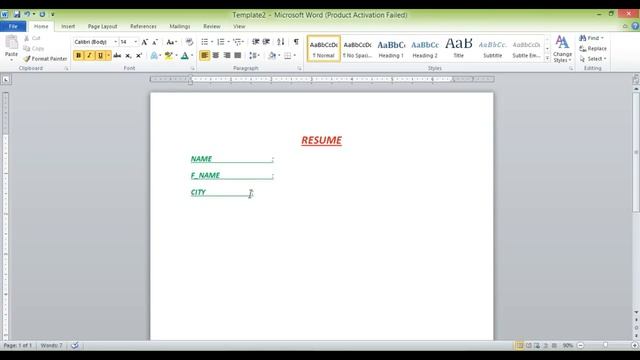Click the Increase Indent icon
Screen dimensions: 640x360
(x=266, y=42)
